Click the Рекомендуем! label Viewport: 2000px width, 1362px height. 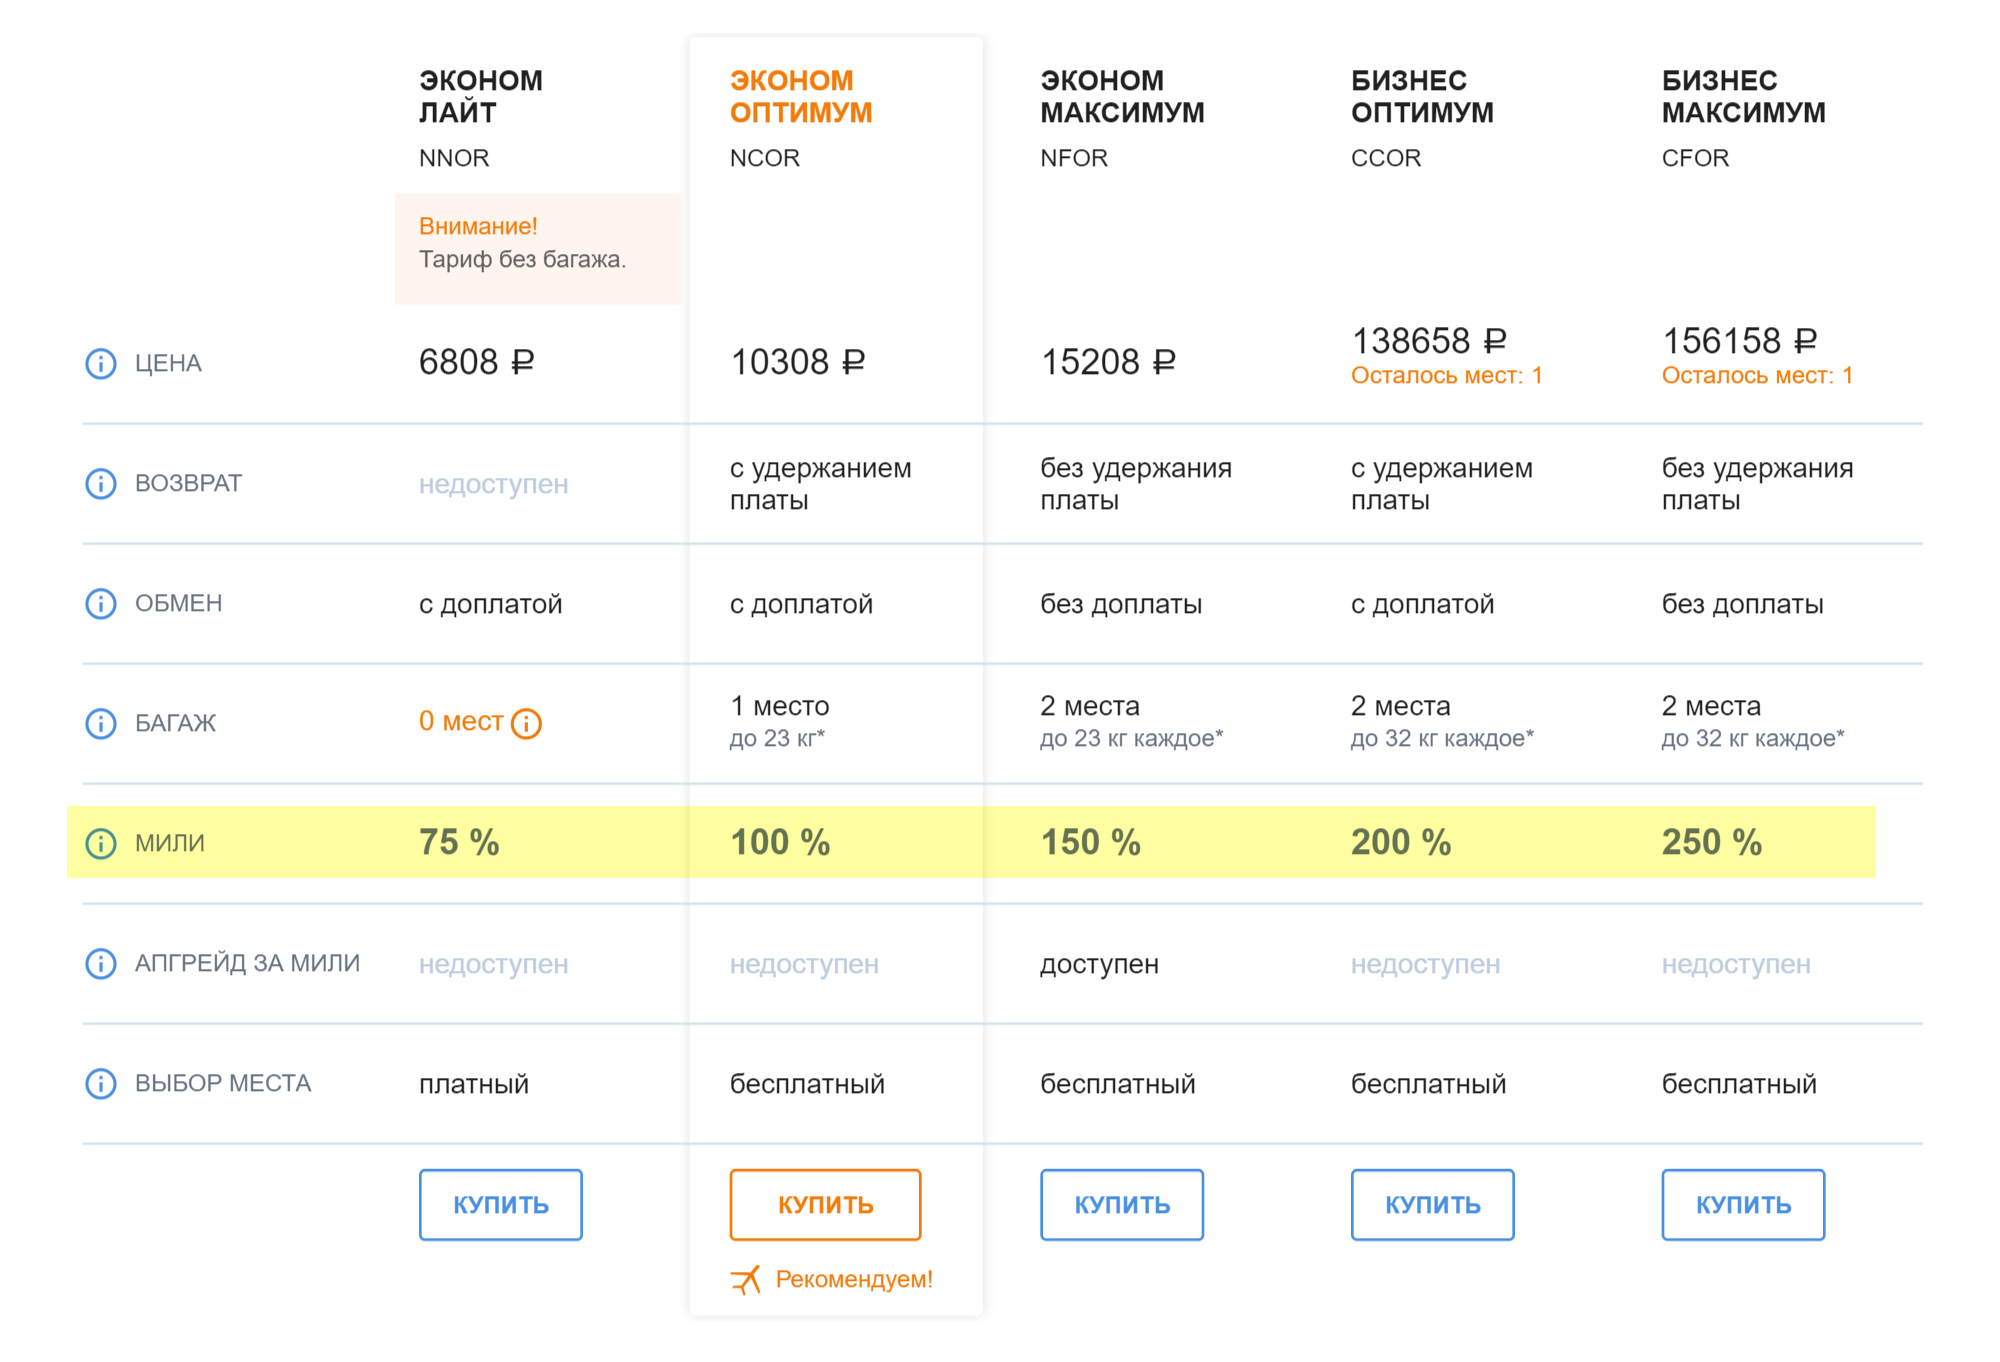854,1279
